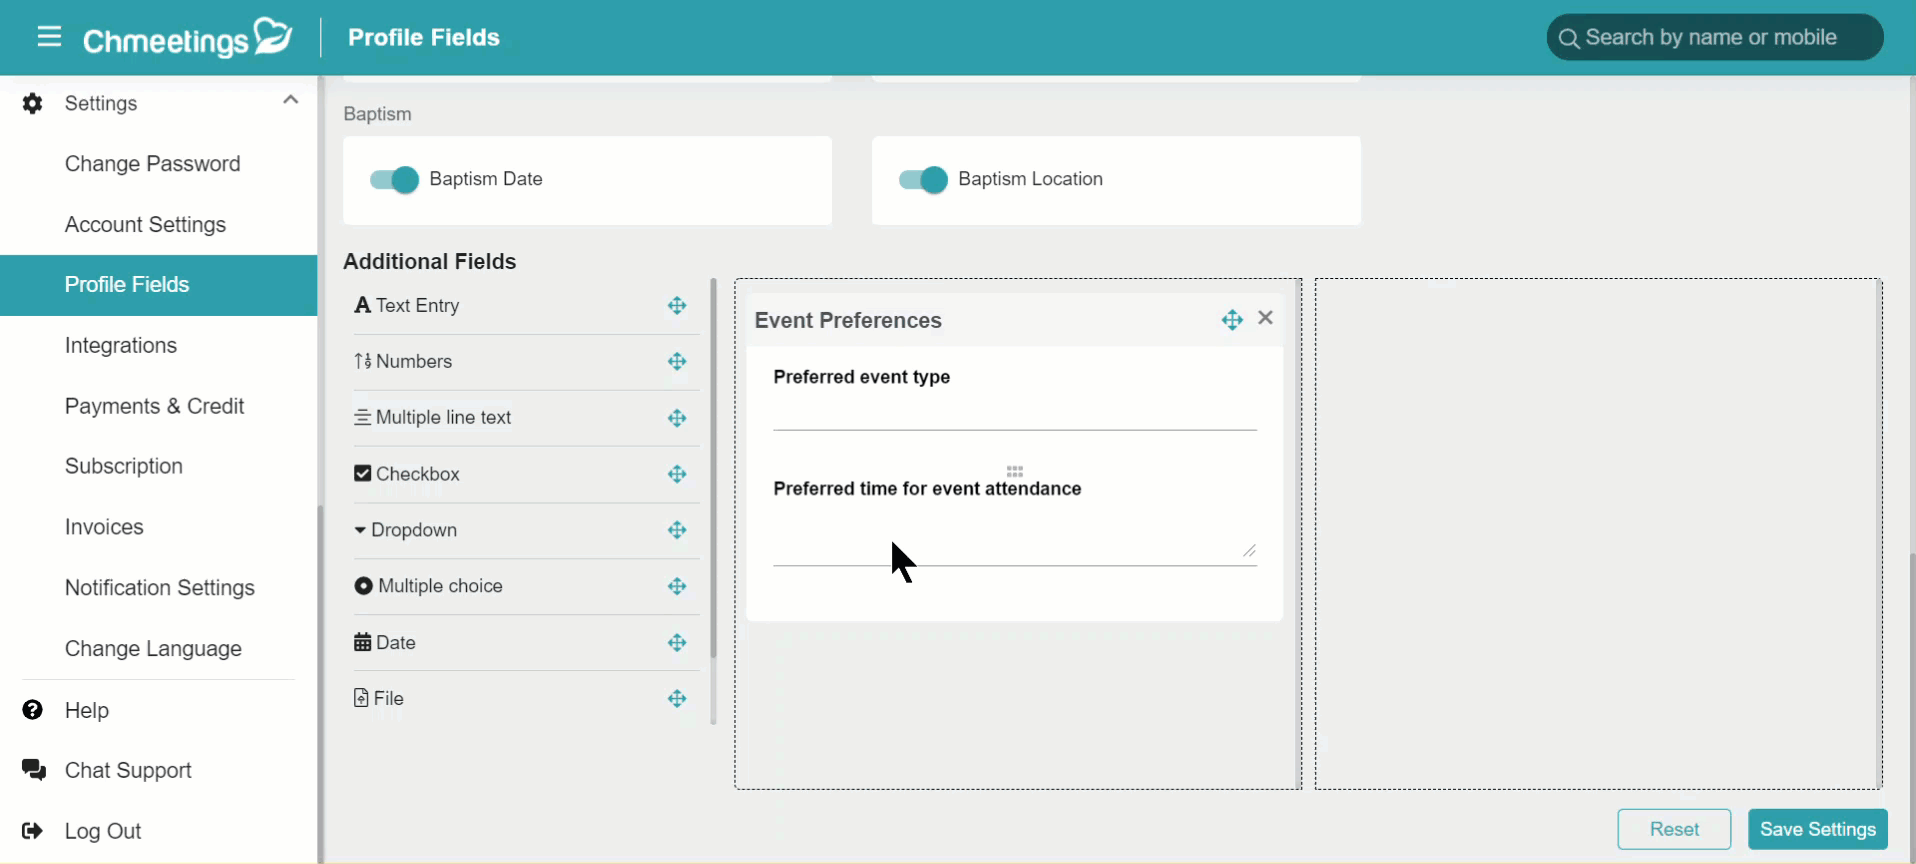This screenshot has height=864, width=1916.
Task: Click the Event Preferences move icon
Action: click(x=1232, y=320)
